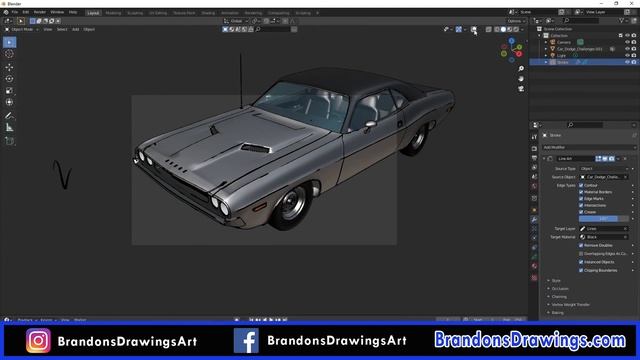Collapse the Collection tree in the outliner

click(x=540, y=36)
